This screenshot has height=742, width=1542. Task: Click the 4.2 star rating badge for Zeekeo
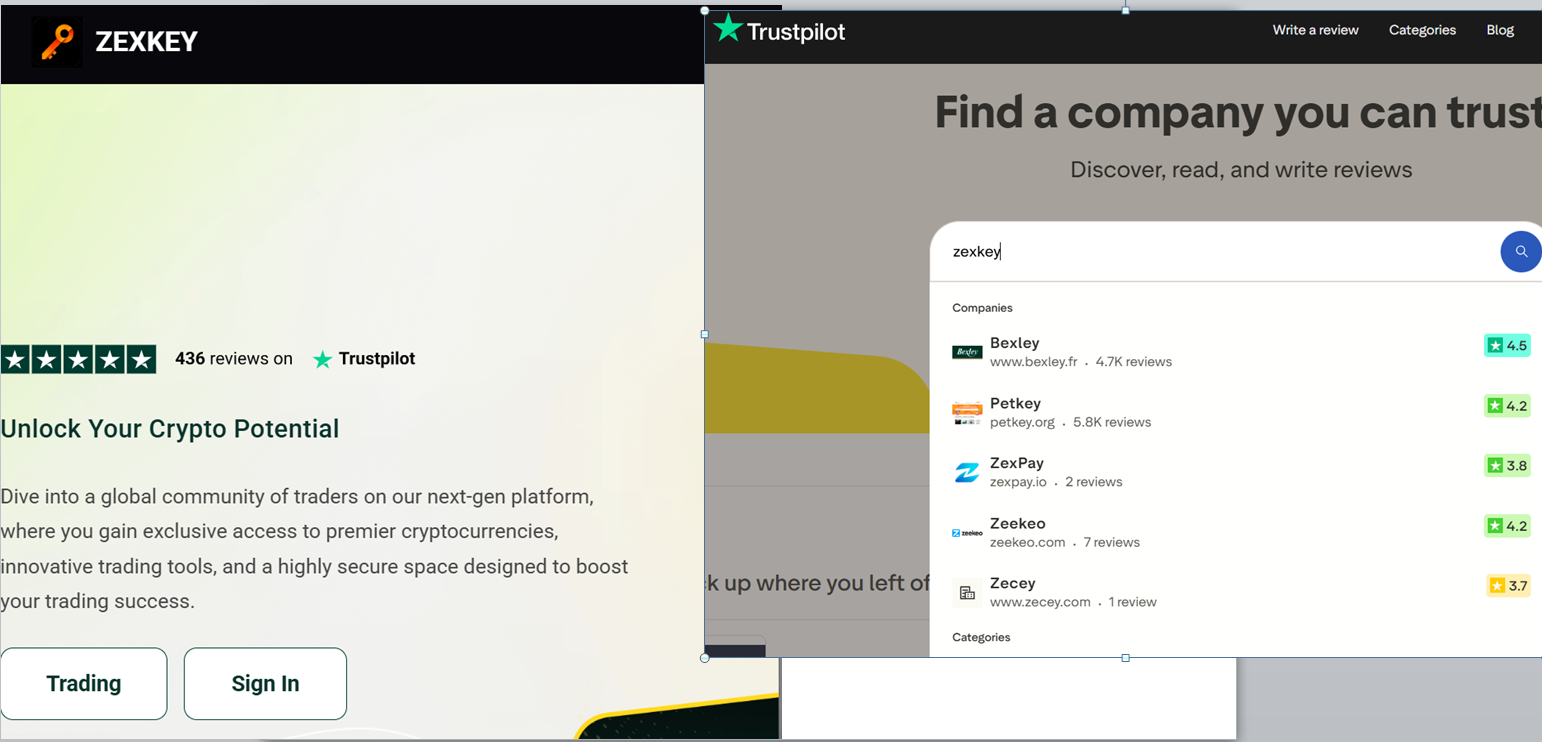point(1507,526)
